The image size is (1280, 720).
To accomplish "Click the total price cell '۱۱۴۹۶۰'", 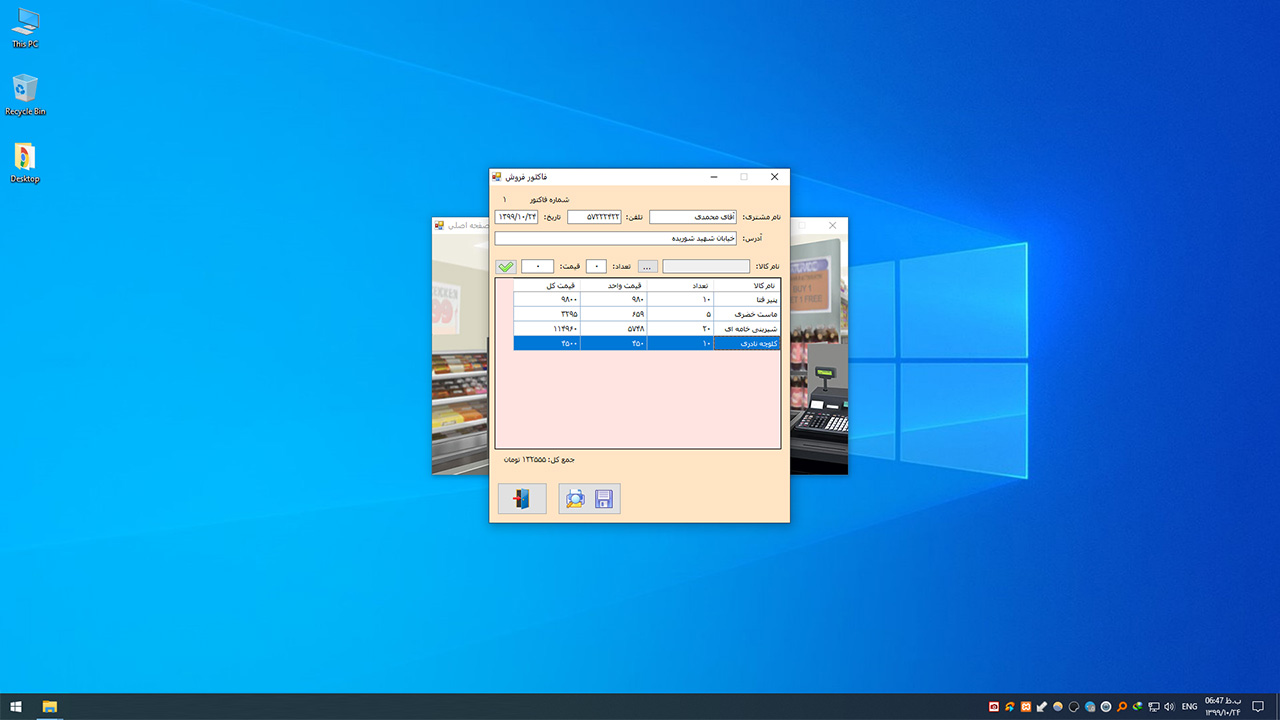I will [547, 328].
